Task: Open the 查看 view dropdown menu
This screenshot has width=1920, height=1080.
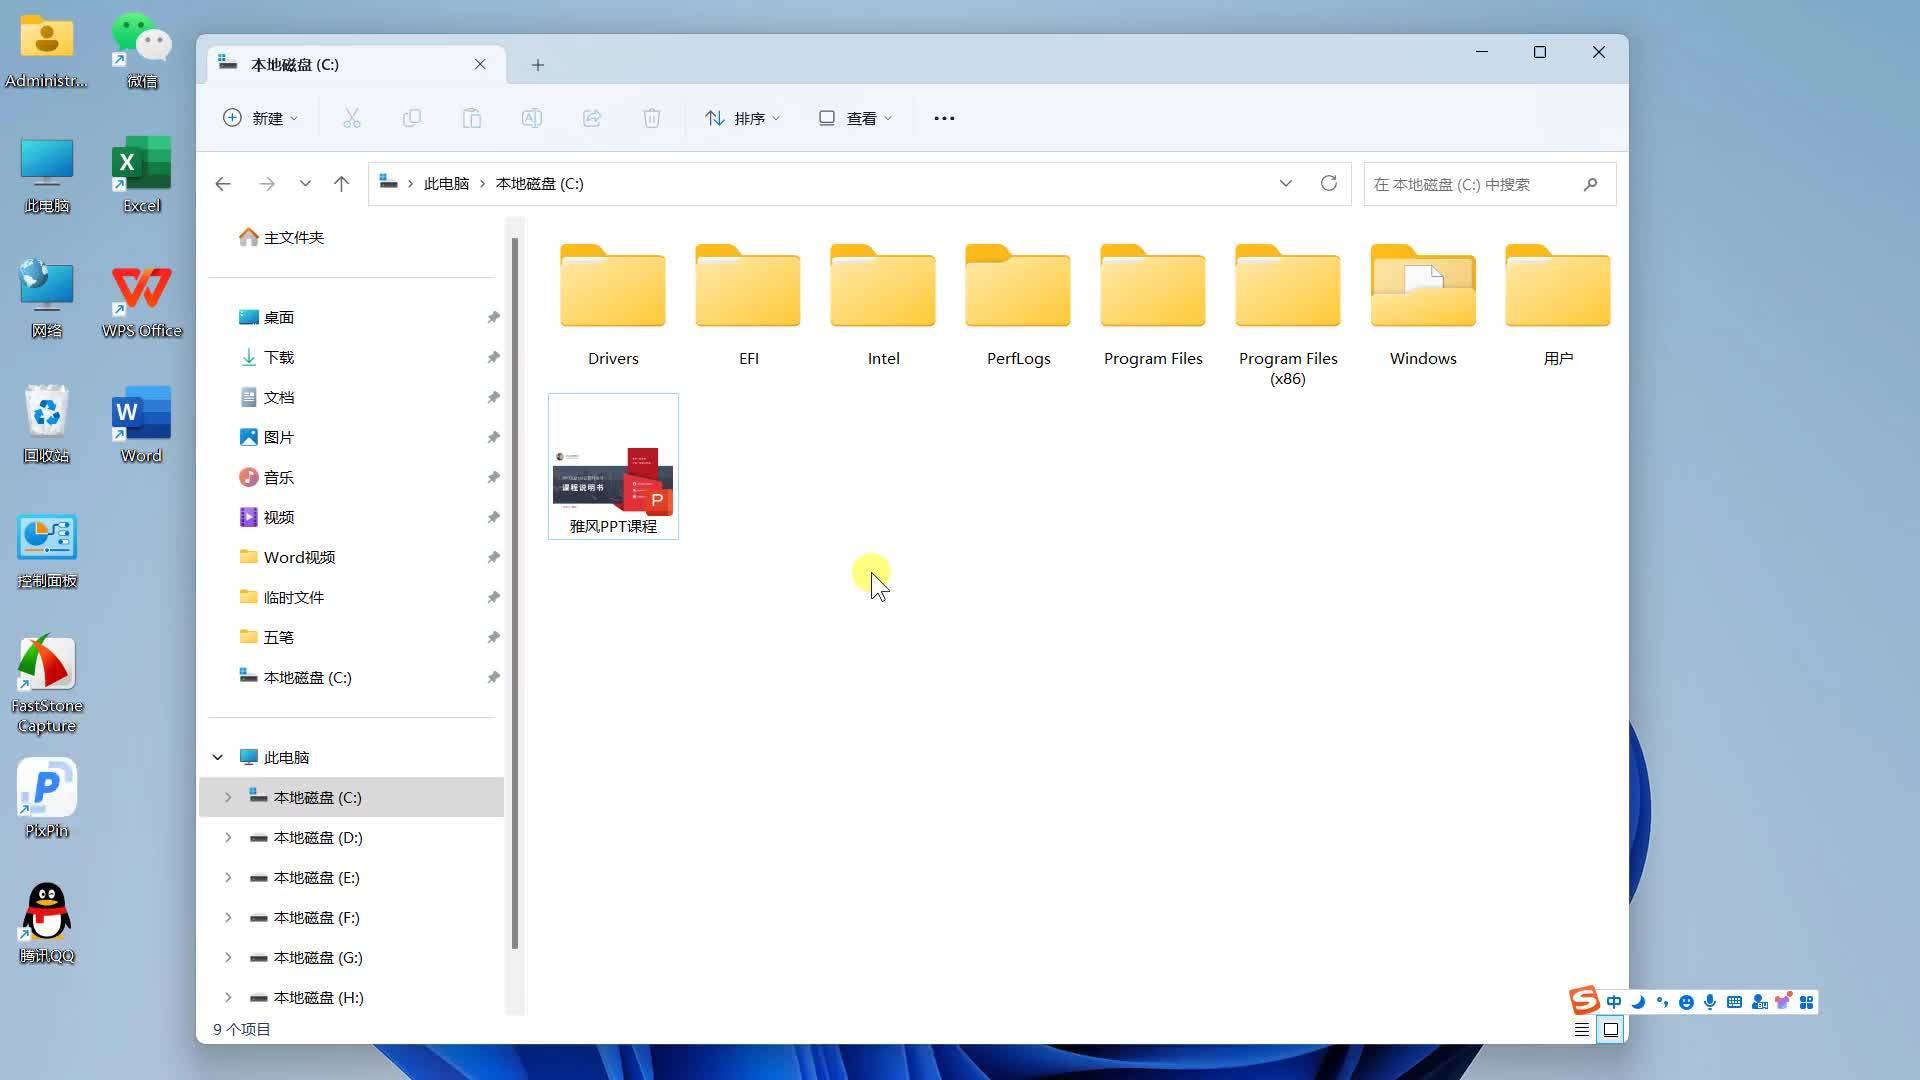Action: point(855,118)
